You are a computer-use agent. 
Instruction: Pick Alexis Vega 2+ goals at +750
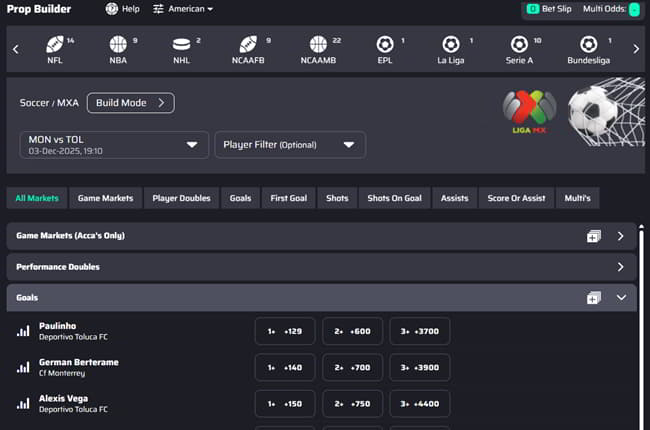[352, 403]
